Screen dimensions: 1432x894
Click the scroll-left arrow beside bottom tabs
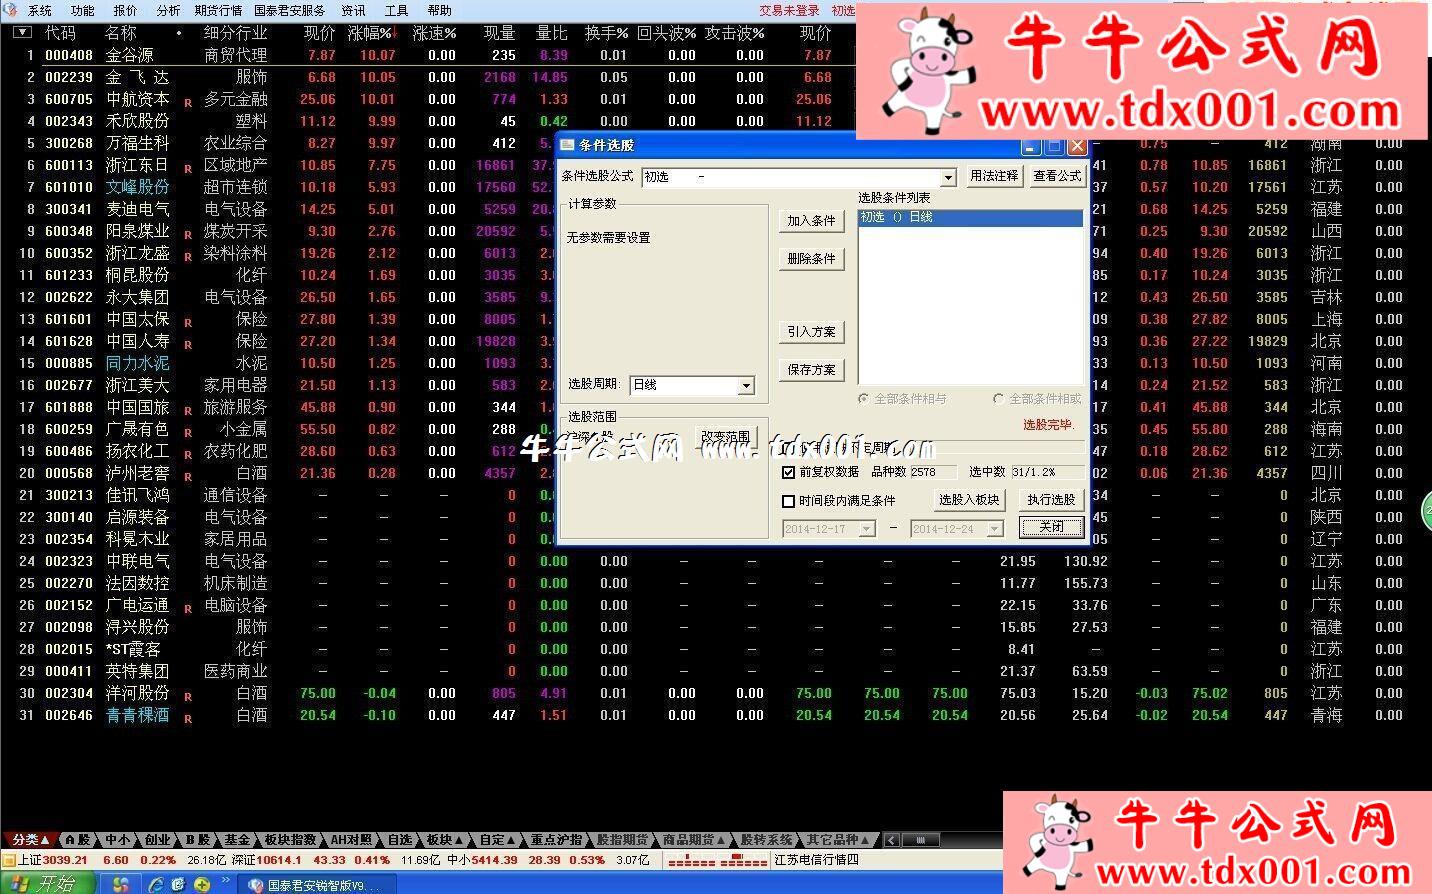click(x=891, y=840)
